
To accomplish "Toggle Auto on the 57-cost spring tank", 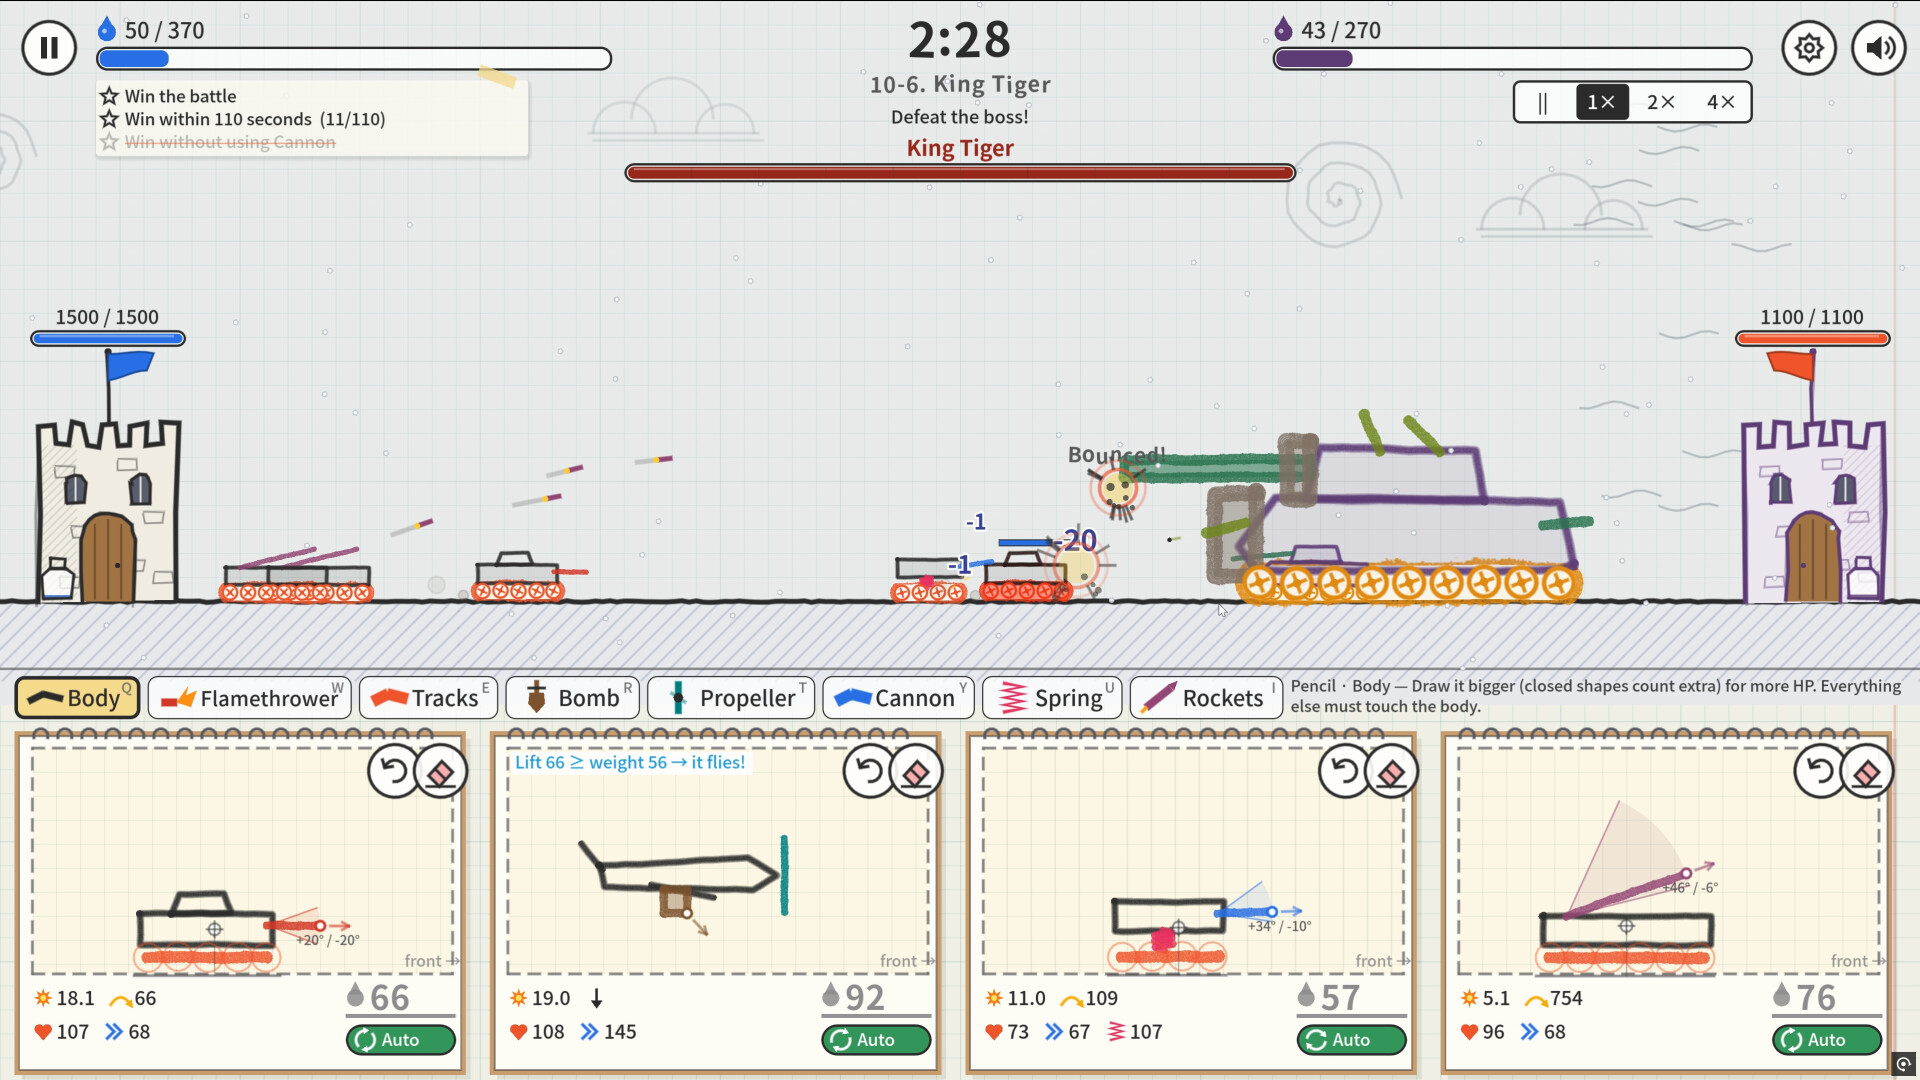I will [1352, 1040].
